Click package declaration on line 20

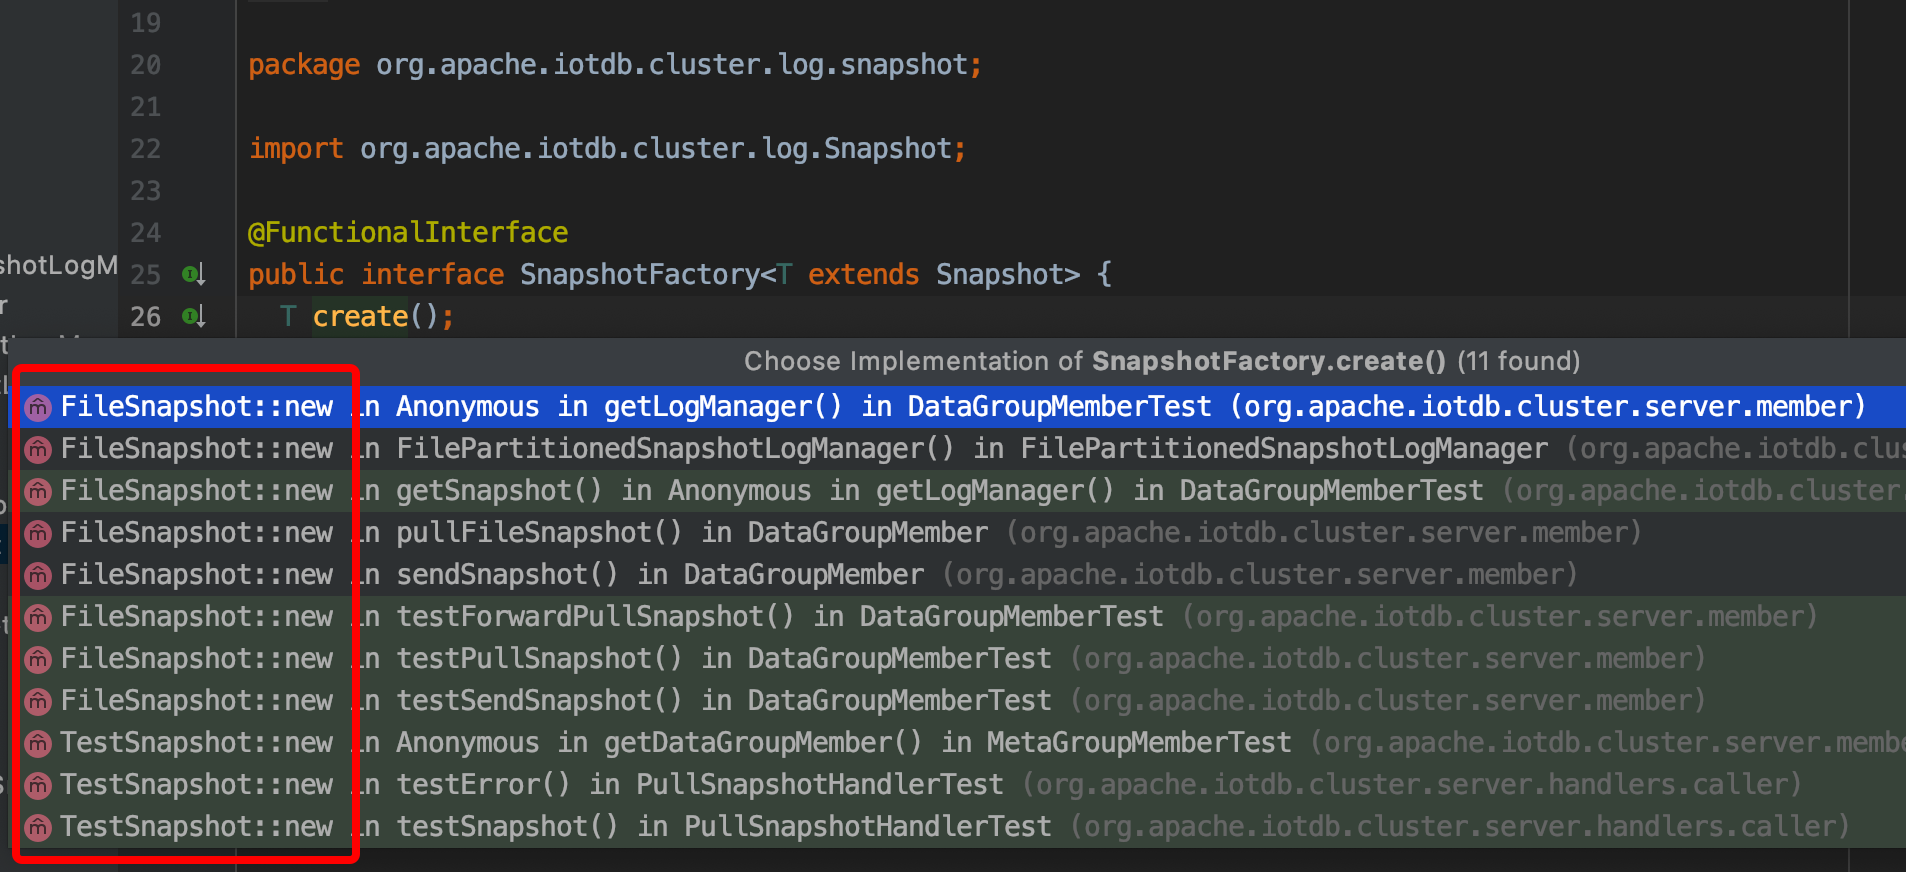click(x=615, y=64)
